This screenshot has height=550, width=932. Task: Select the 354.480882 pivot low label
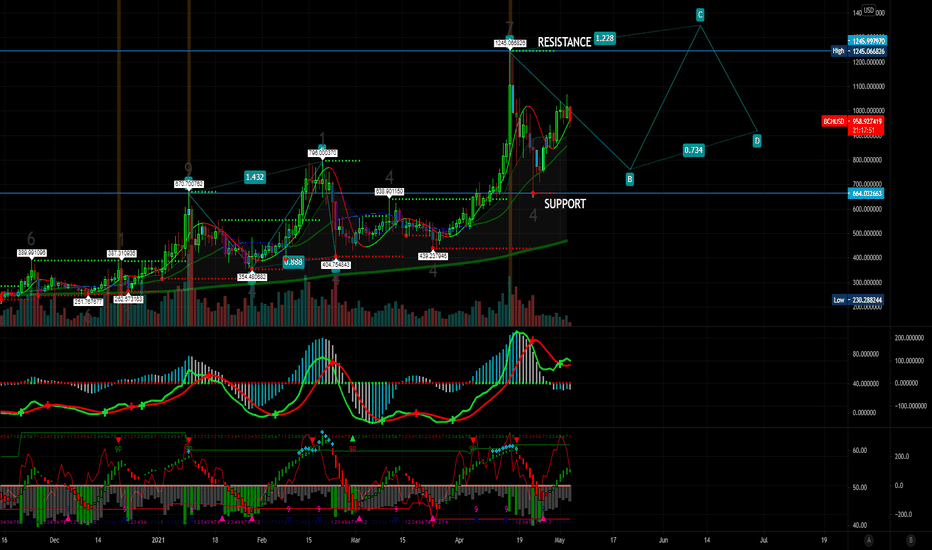pyautogui.click(x=252, y=277)
